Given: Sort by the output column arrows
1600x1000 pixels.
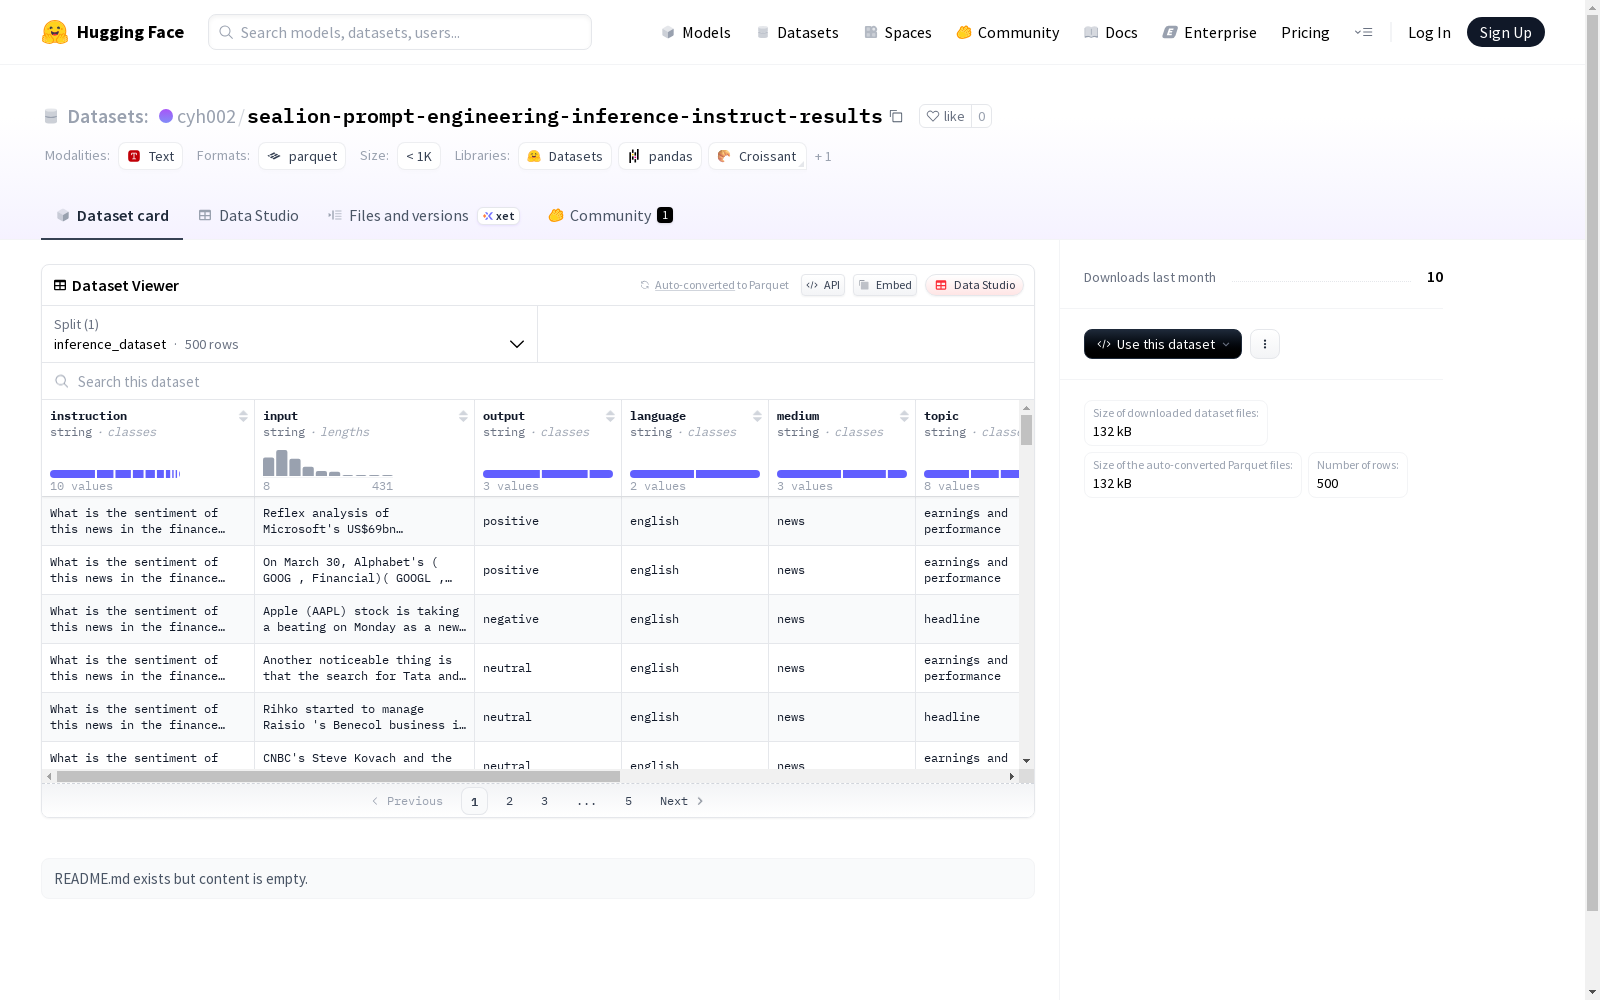Looking at the screenshot, I should (x=610, y=416).
